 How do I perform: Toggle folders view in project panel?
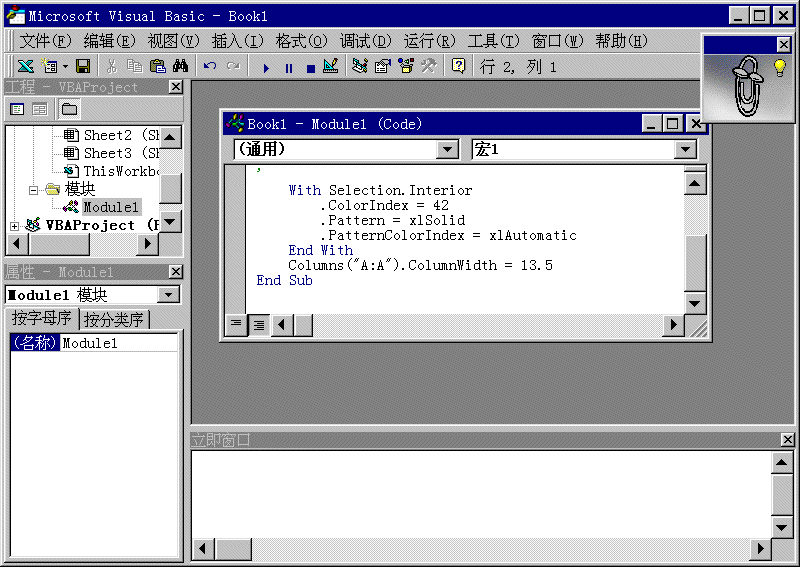(69, 108)
